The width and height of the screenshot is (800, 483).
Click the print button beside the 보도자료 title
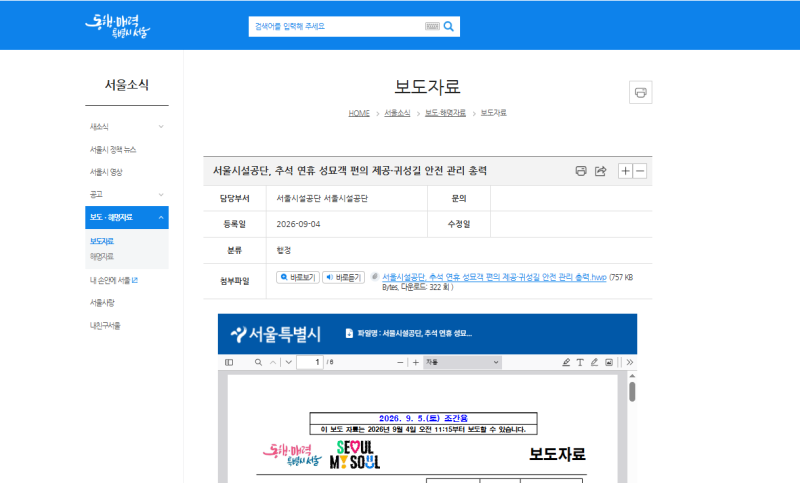[x=640, y=92]
